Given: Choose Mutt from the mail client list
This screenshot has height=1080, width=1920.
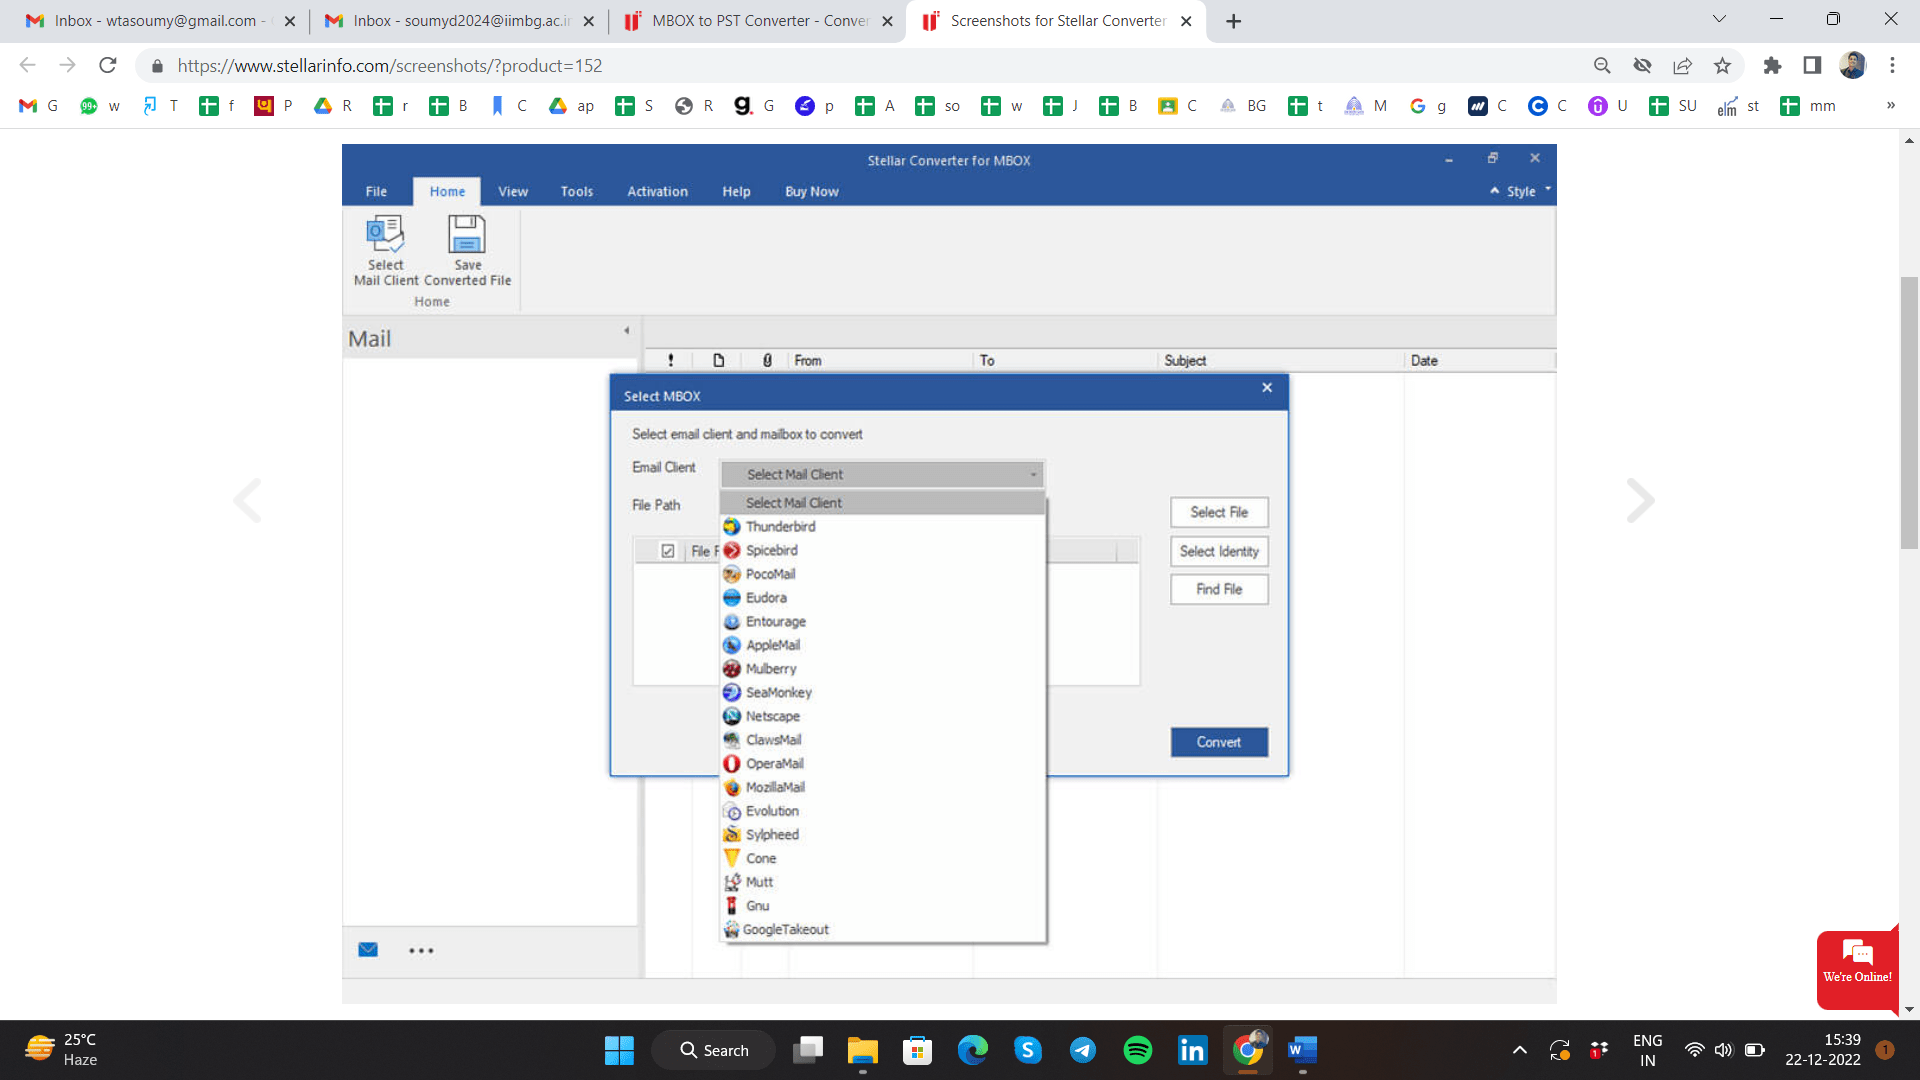Looking at the screenshot, I should coord(883,882).
